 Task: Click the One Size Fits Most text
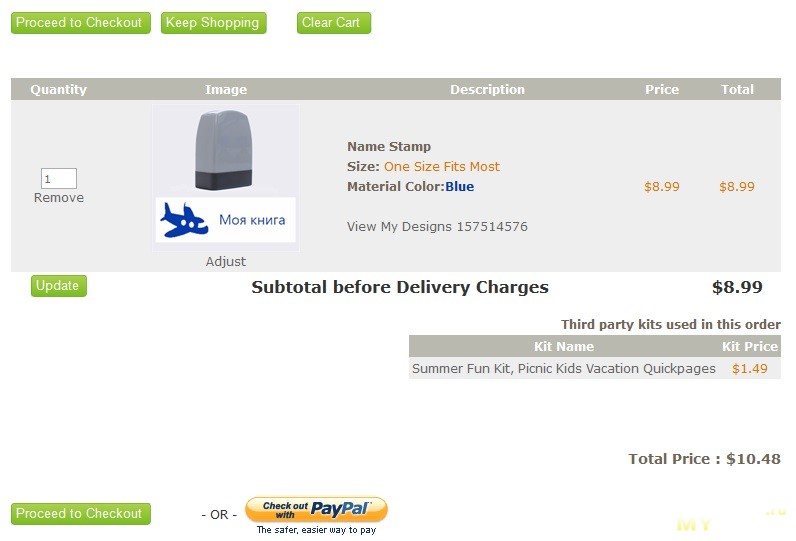pos(442,166)
